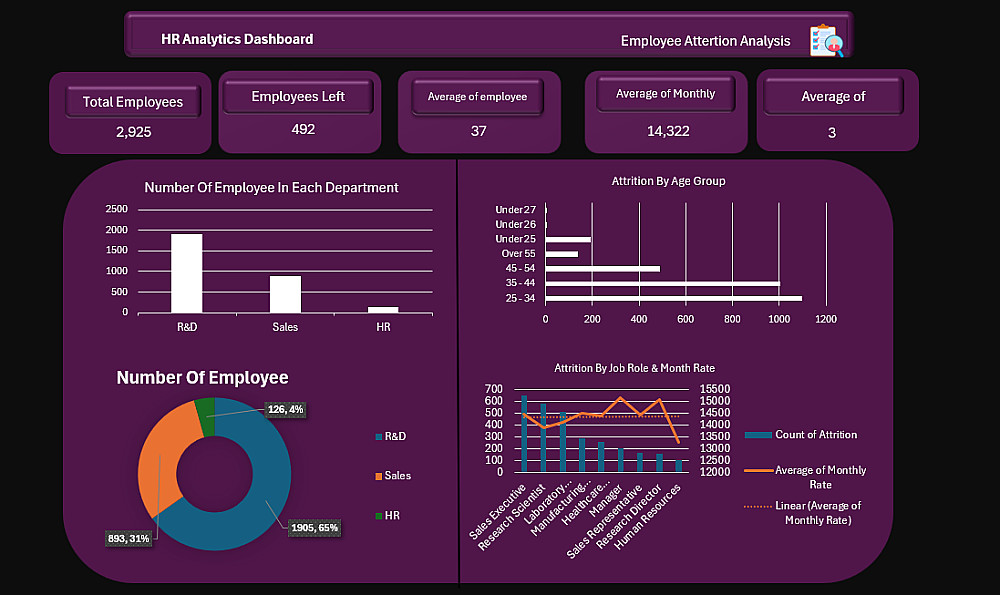The width and height of the screenshot is (1000, 595).
Task: Select the Human Resources attrition bar
Action: point(679,466)
